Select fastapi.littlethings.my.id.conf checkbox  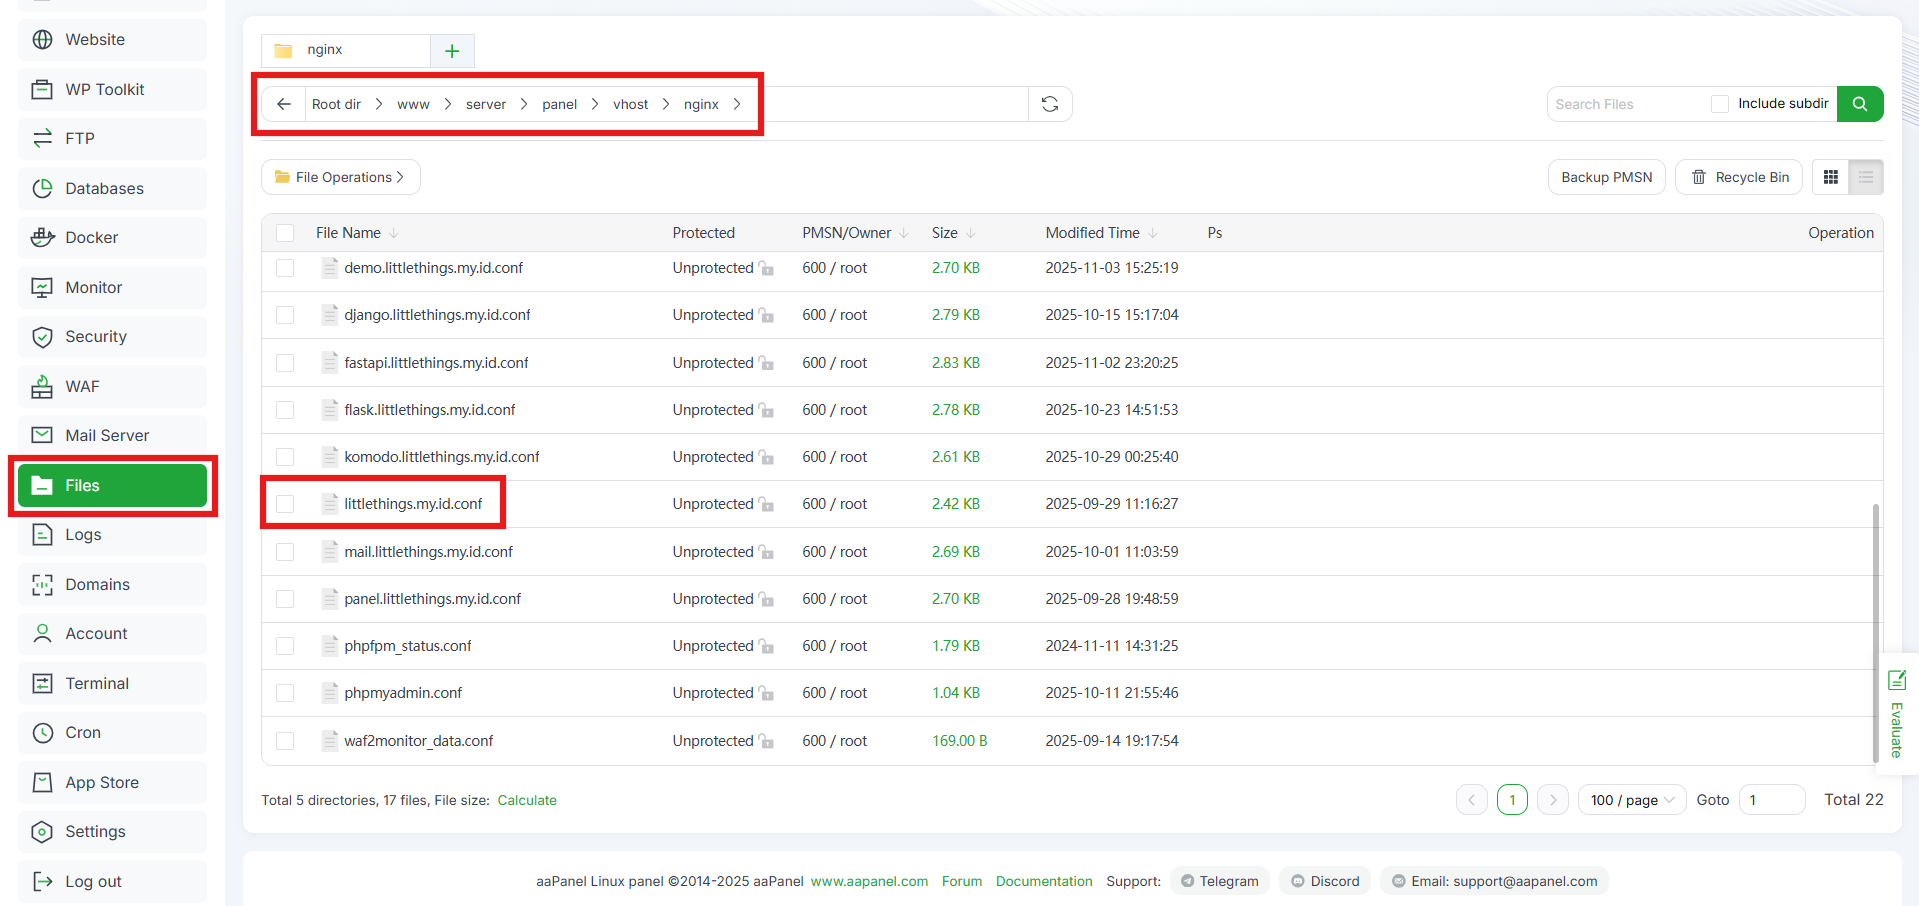click(285, 363)
